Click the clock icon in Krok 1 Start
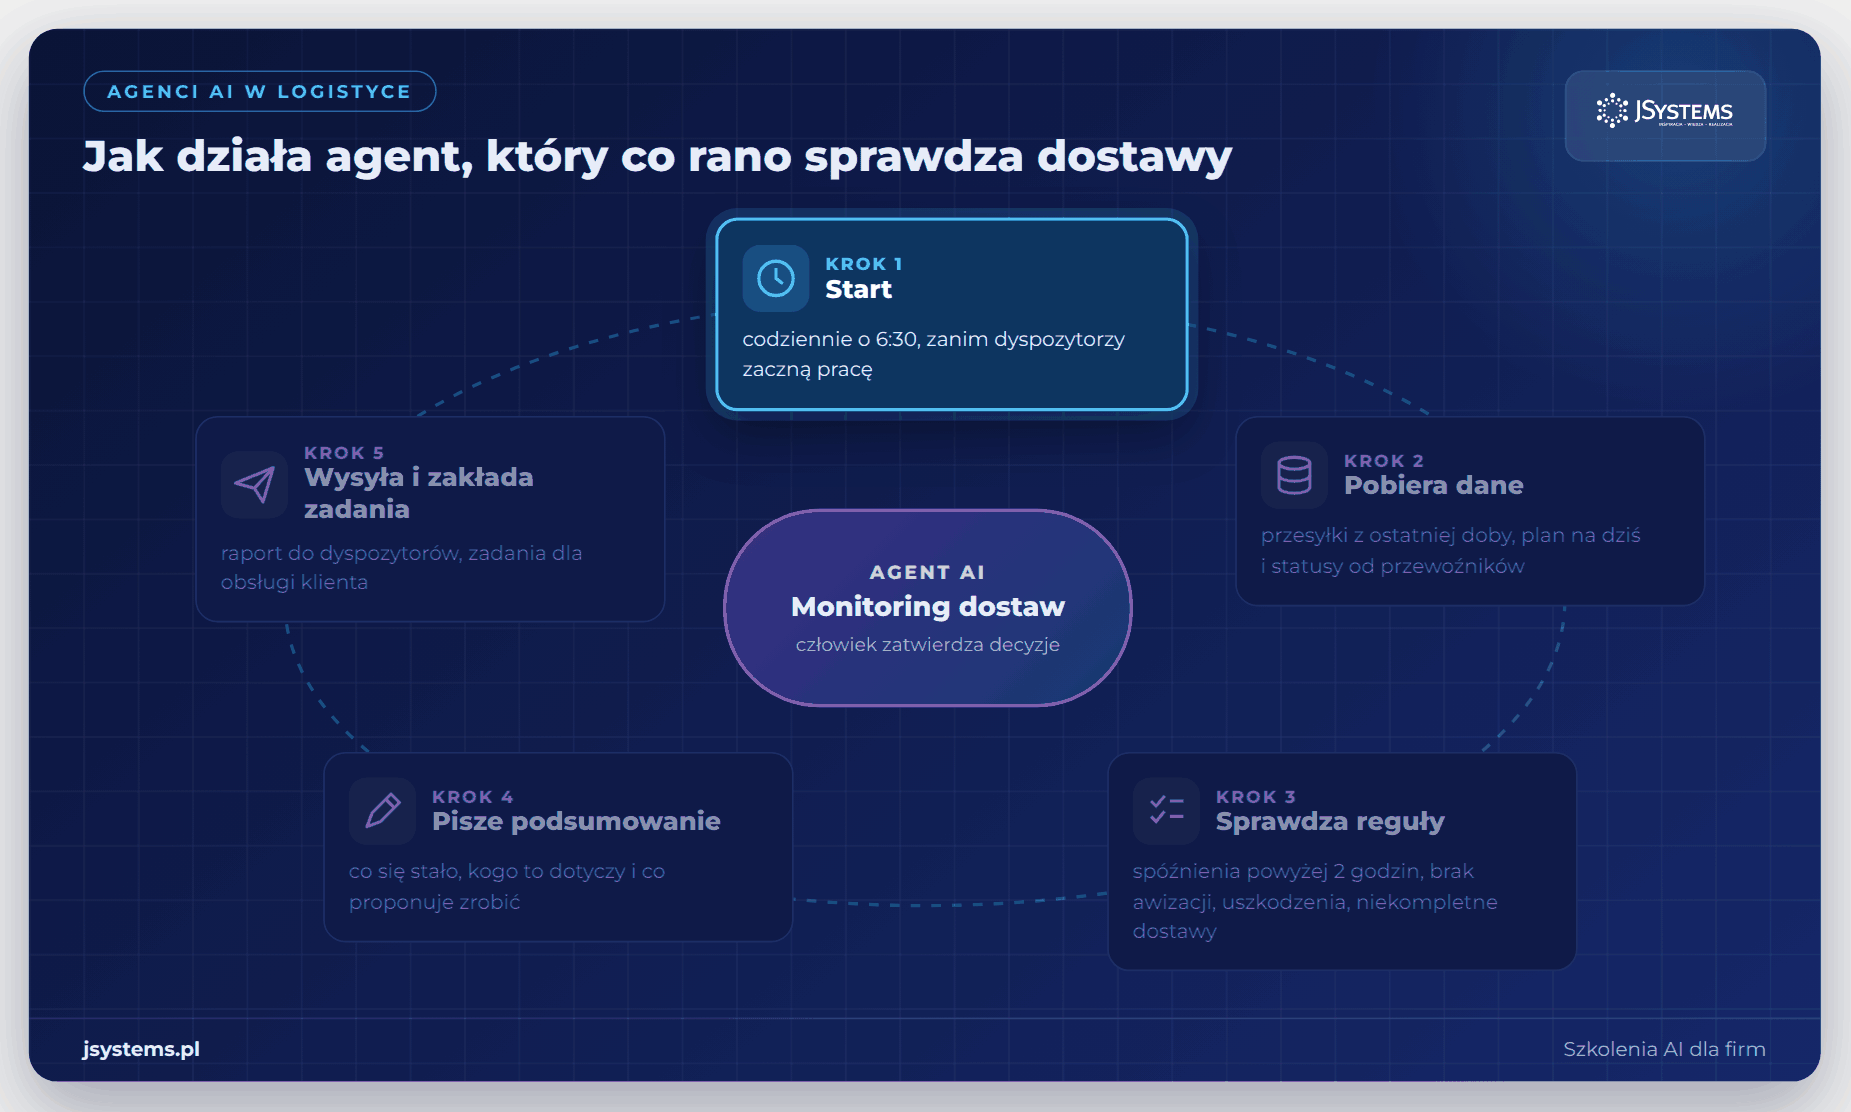This screenshot has height=1112, width=1851. 775,278
